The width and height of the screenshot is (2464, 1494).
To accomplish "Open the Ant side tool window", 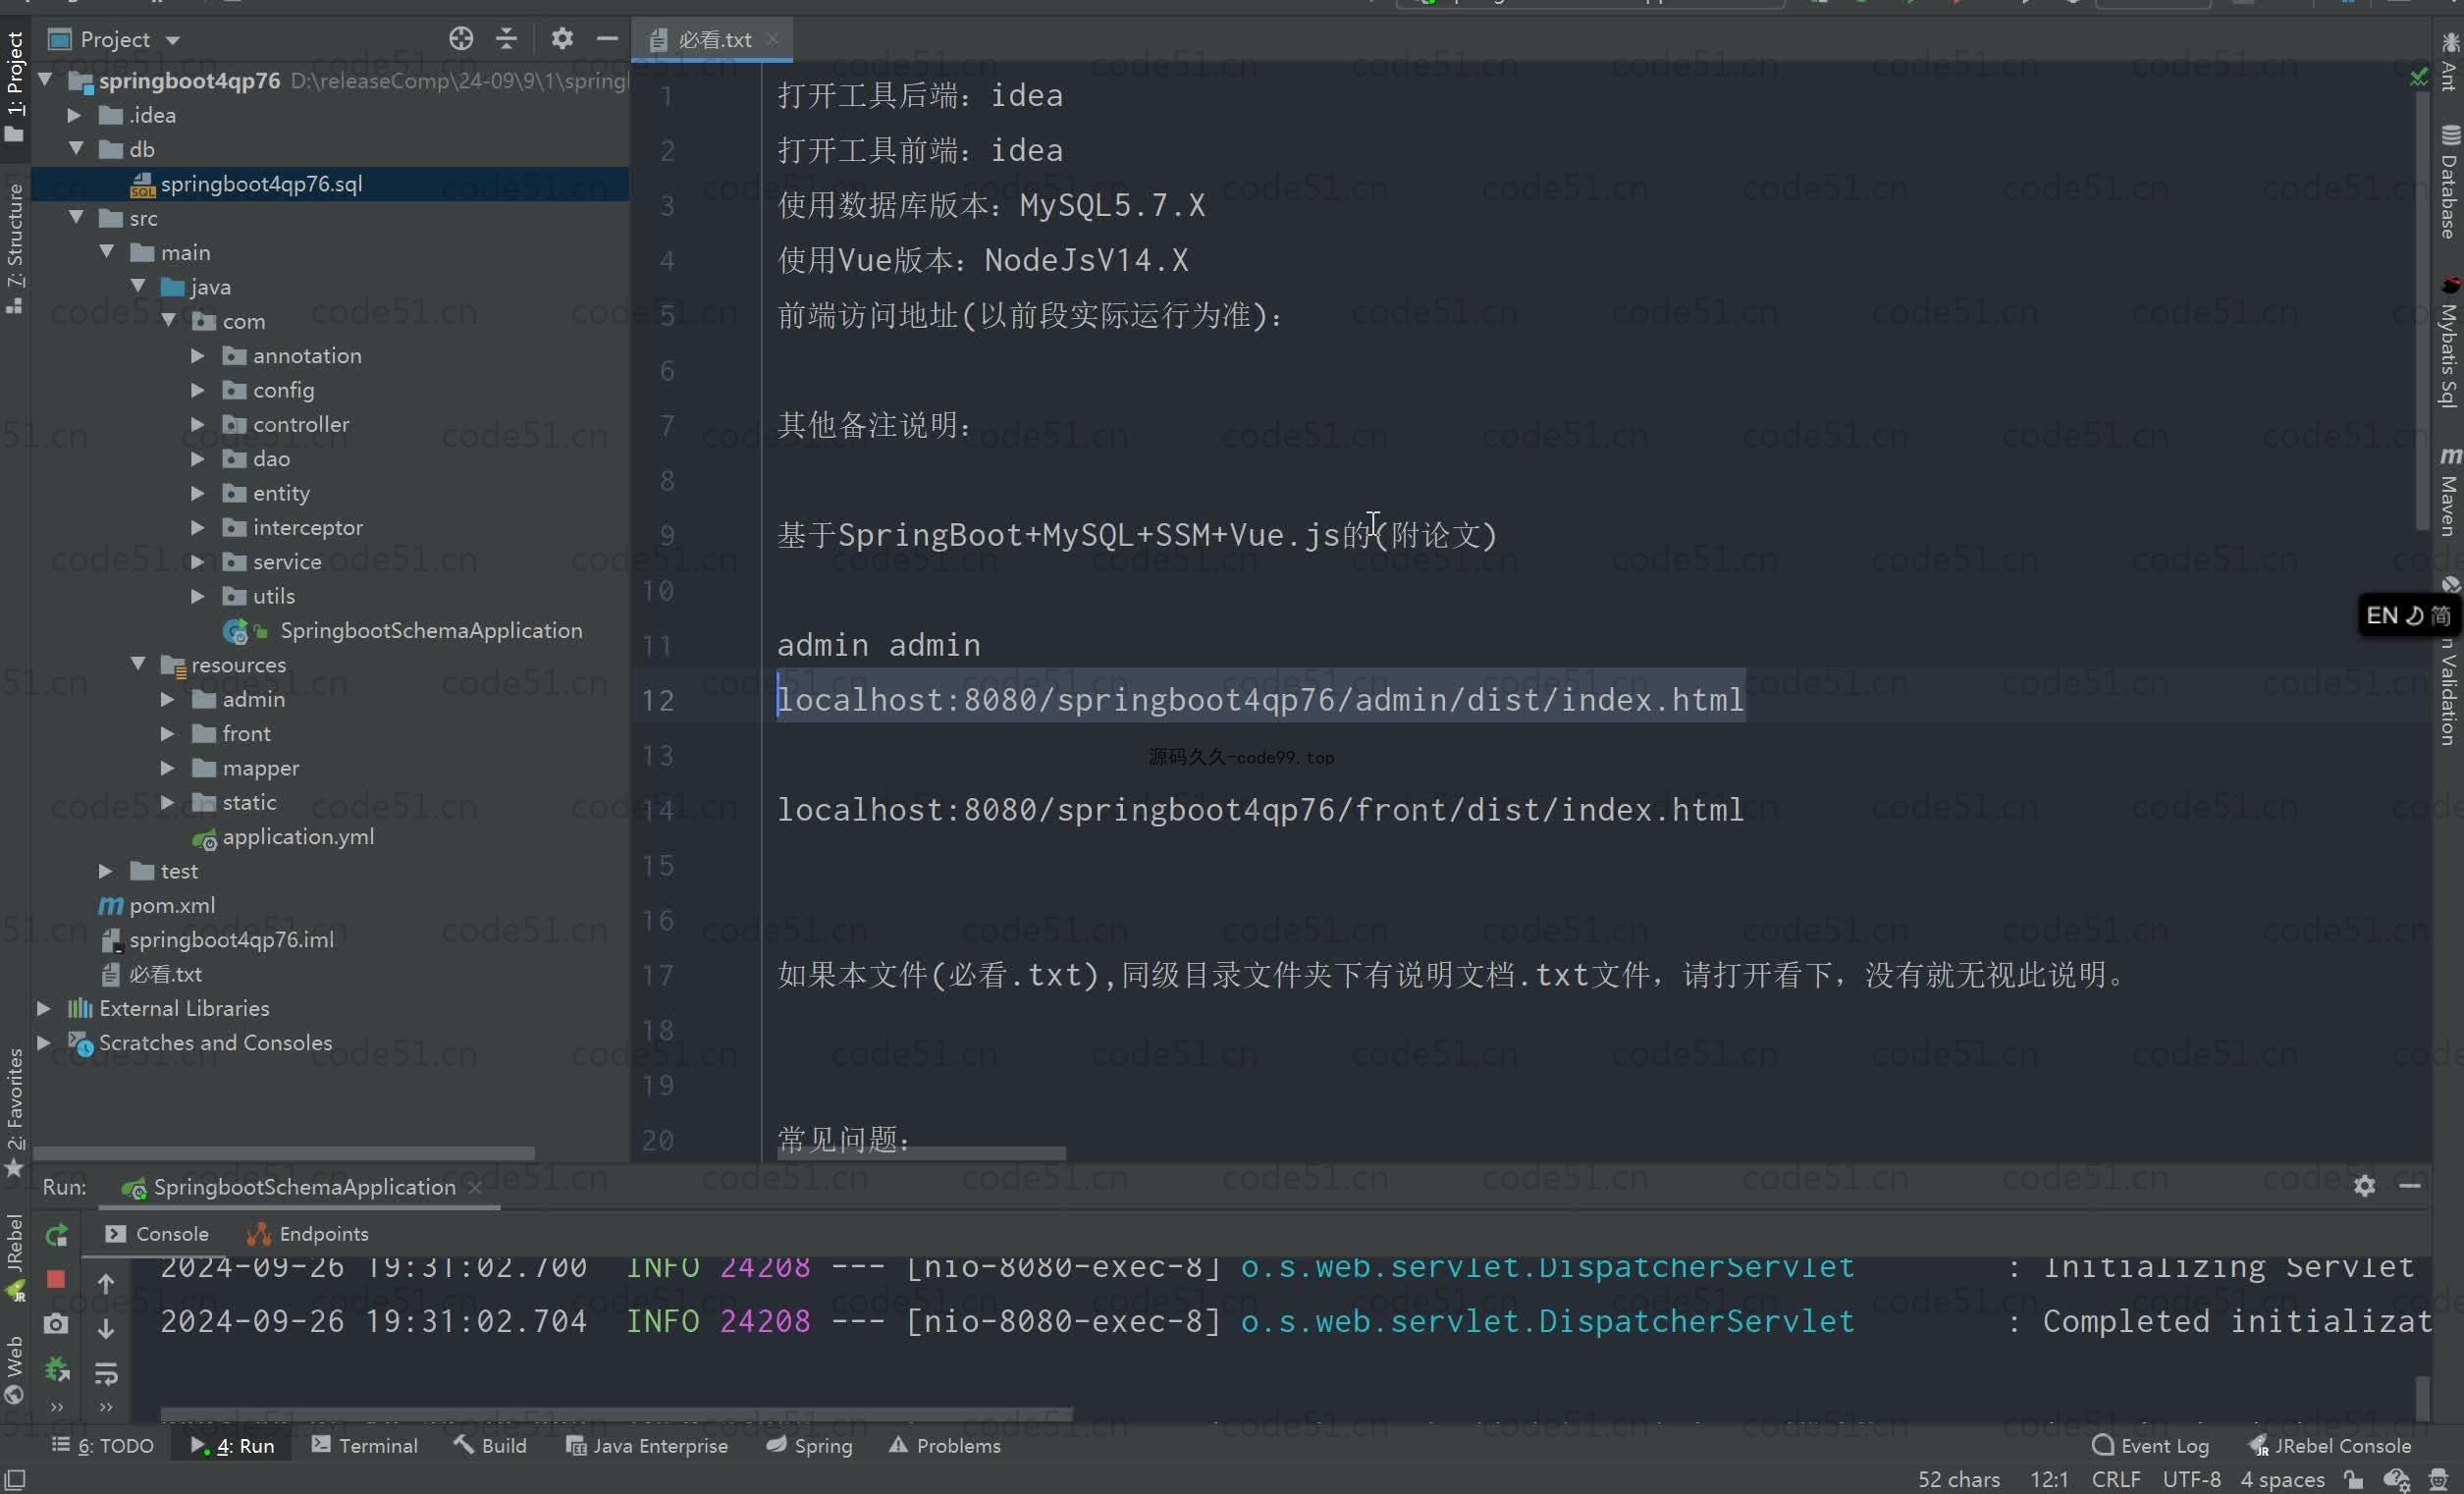I will point(2449,62).
